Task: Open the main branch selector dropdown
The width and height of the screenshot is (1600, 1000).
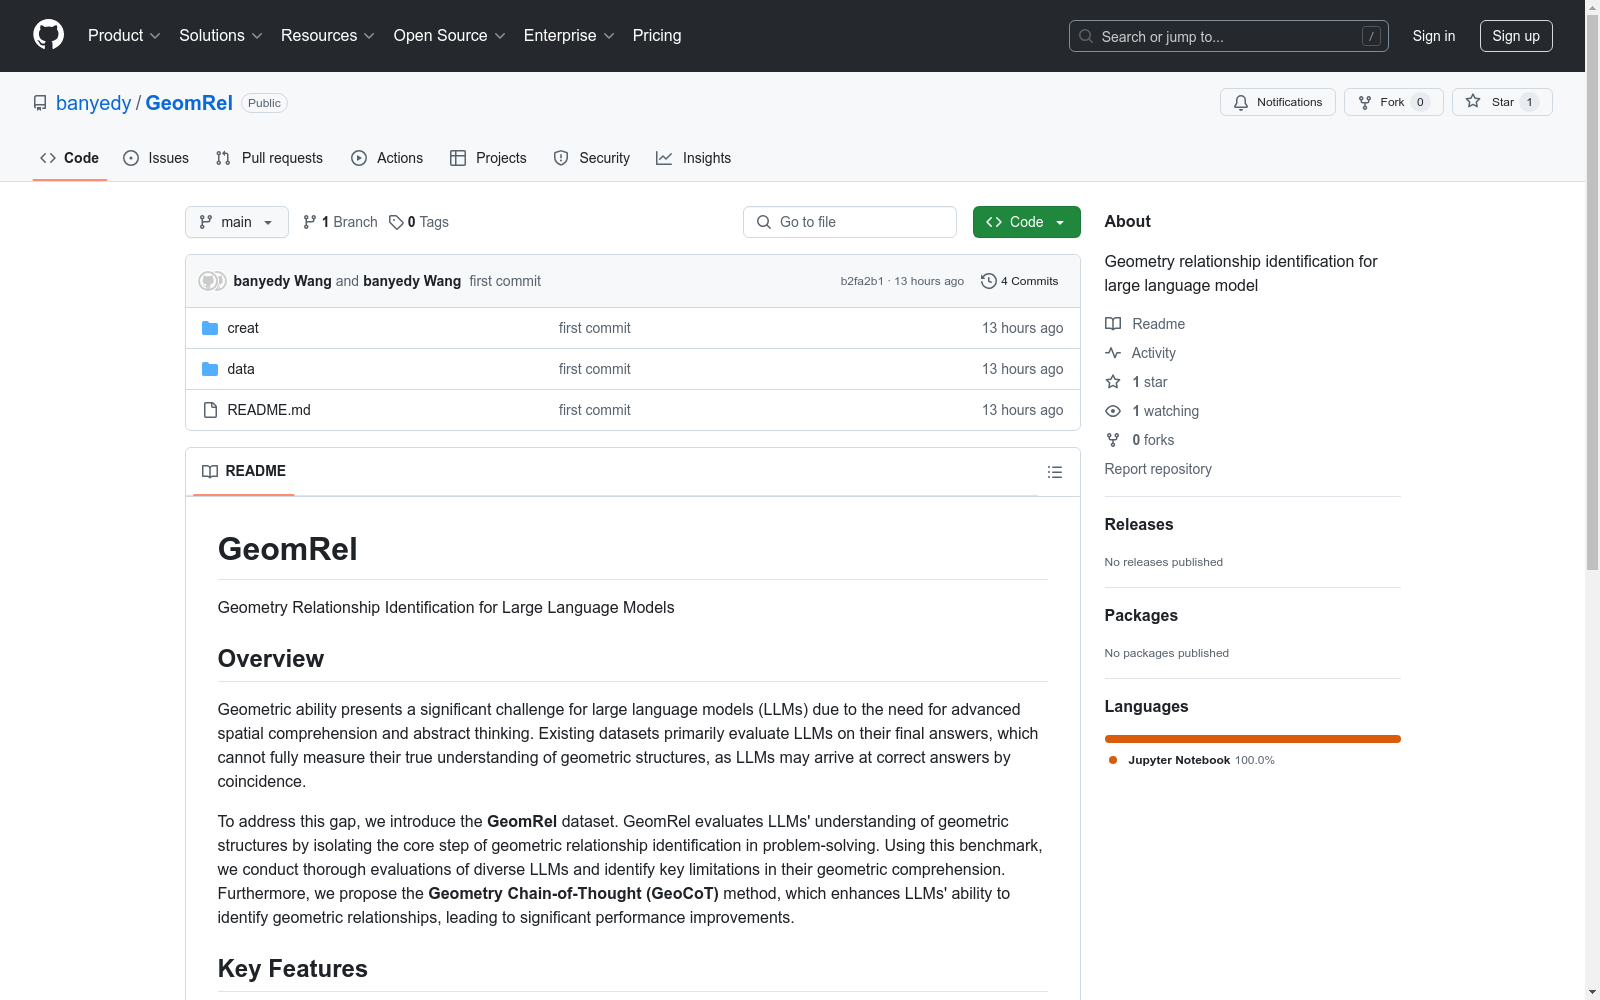Action: click(237, 222)
